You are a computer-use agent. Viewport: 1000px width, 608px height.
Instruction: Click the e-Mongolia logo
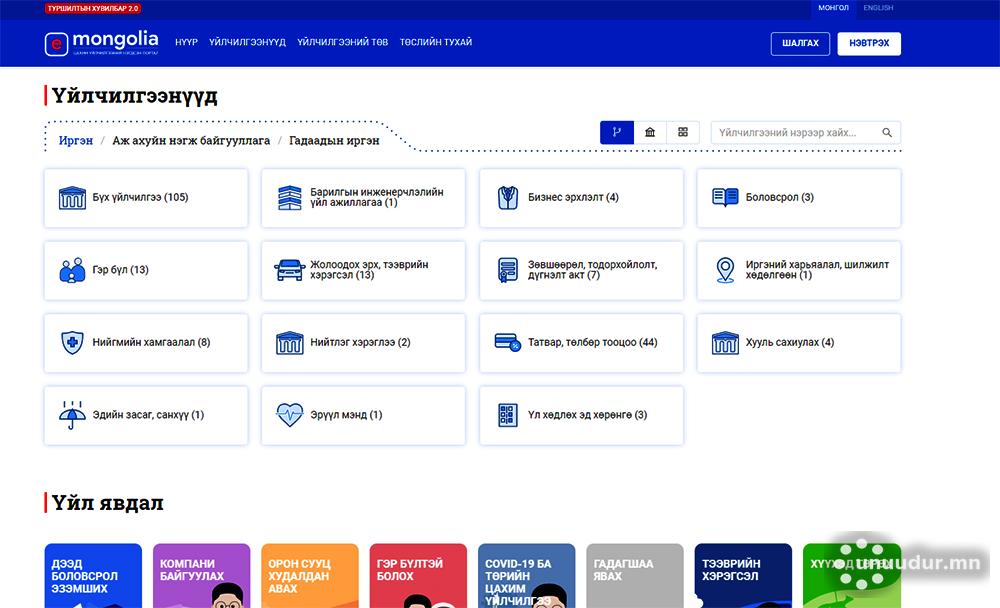click(101, 43)
